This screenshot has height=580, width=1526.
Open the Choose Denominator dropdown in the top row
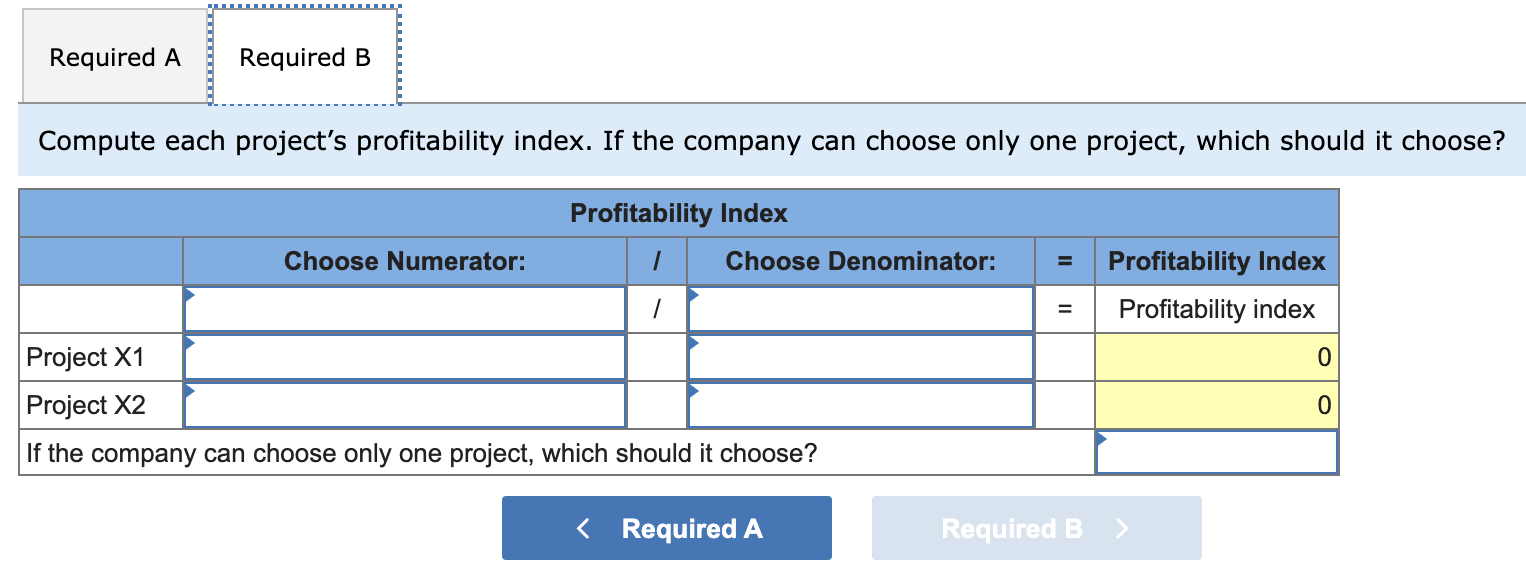click(860, 308)
